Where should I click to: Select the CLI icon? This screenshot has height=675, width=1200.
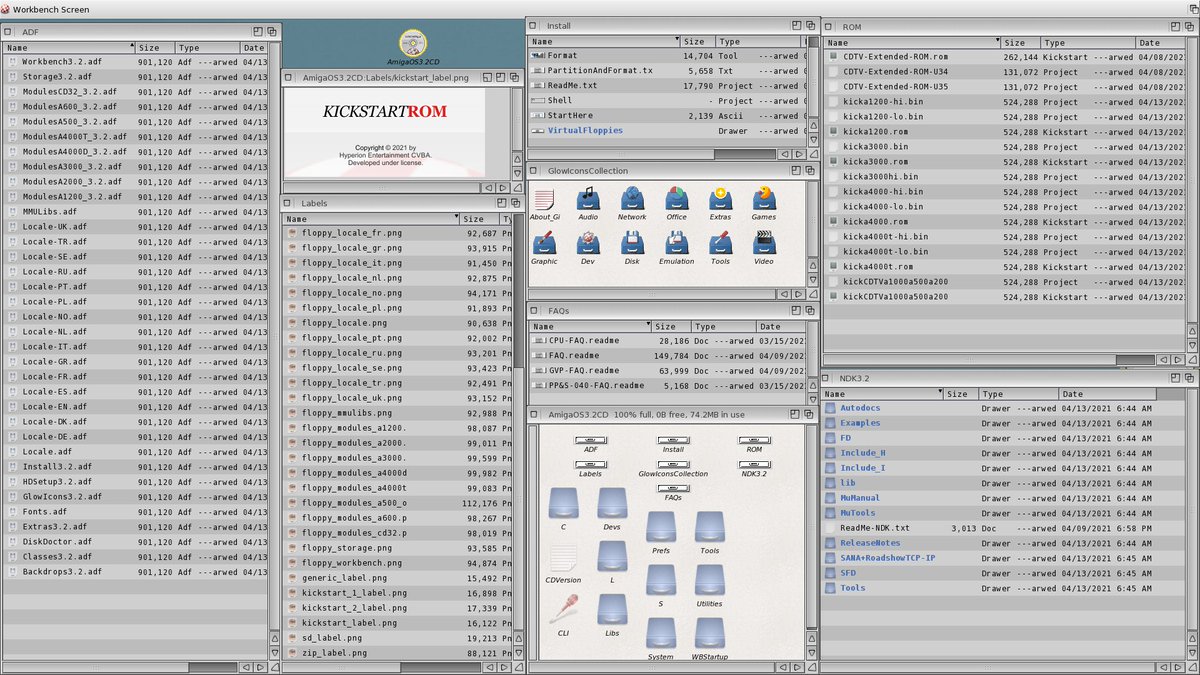pos(563,609)
